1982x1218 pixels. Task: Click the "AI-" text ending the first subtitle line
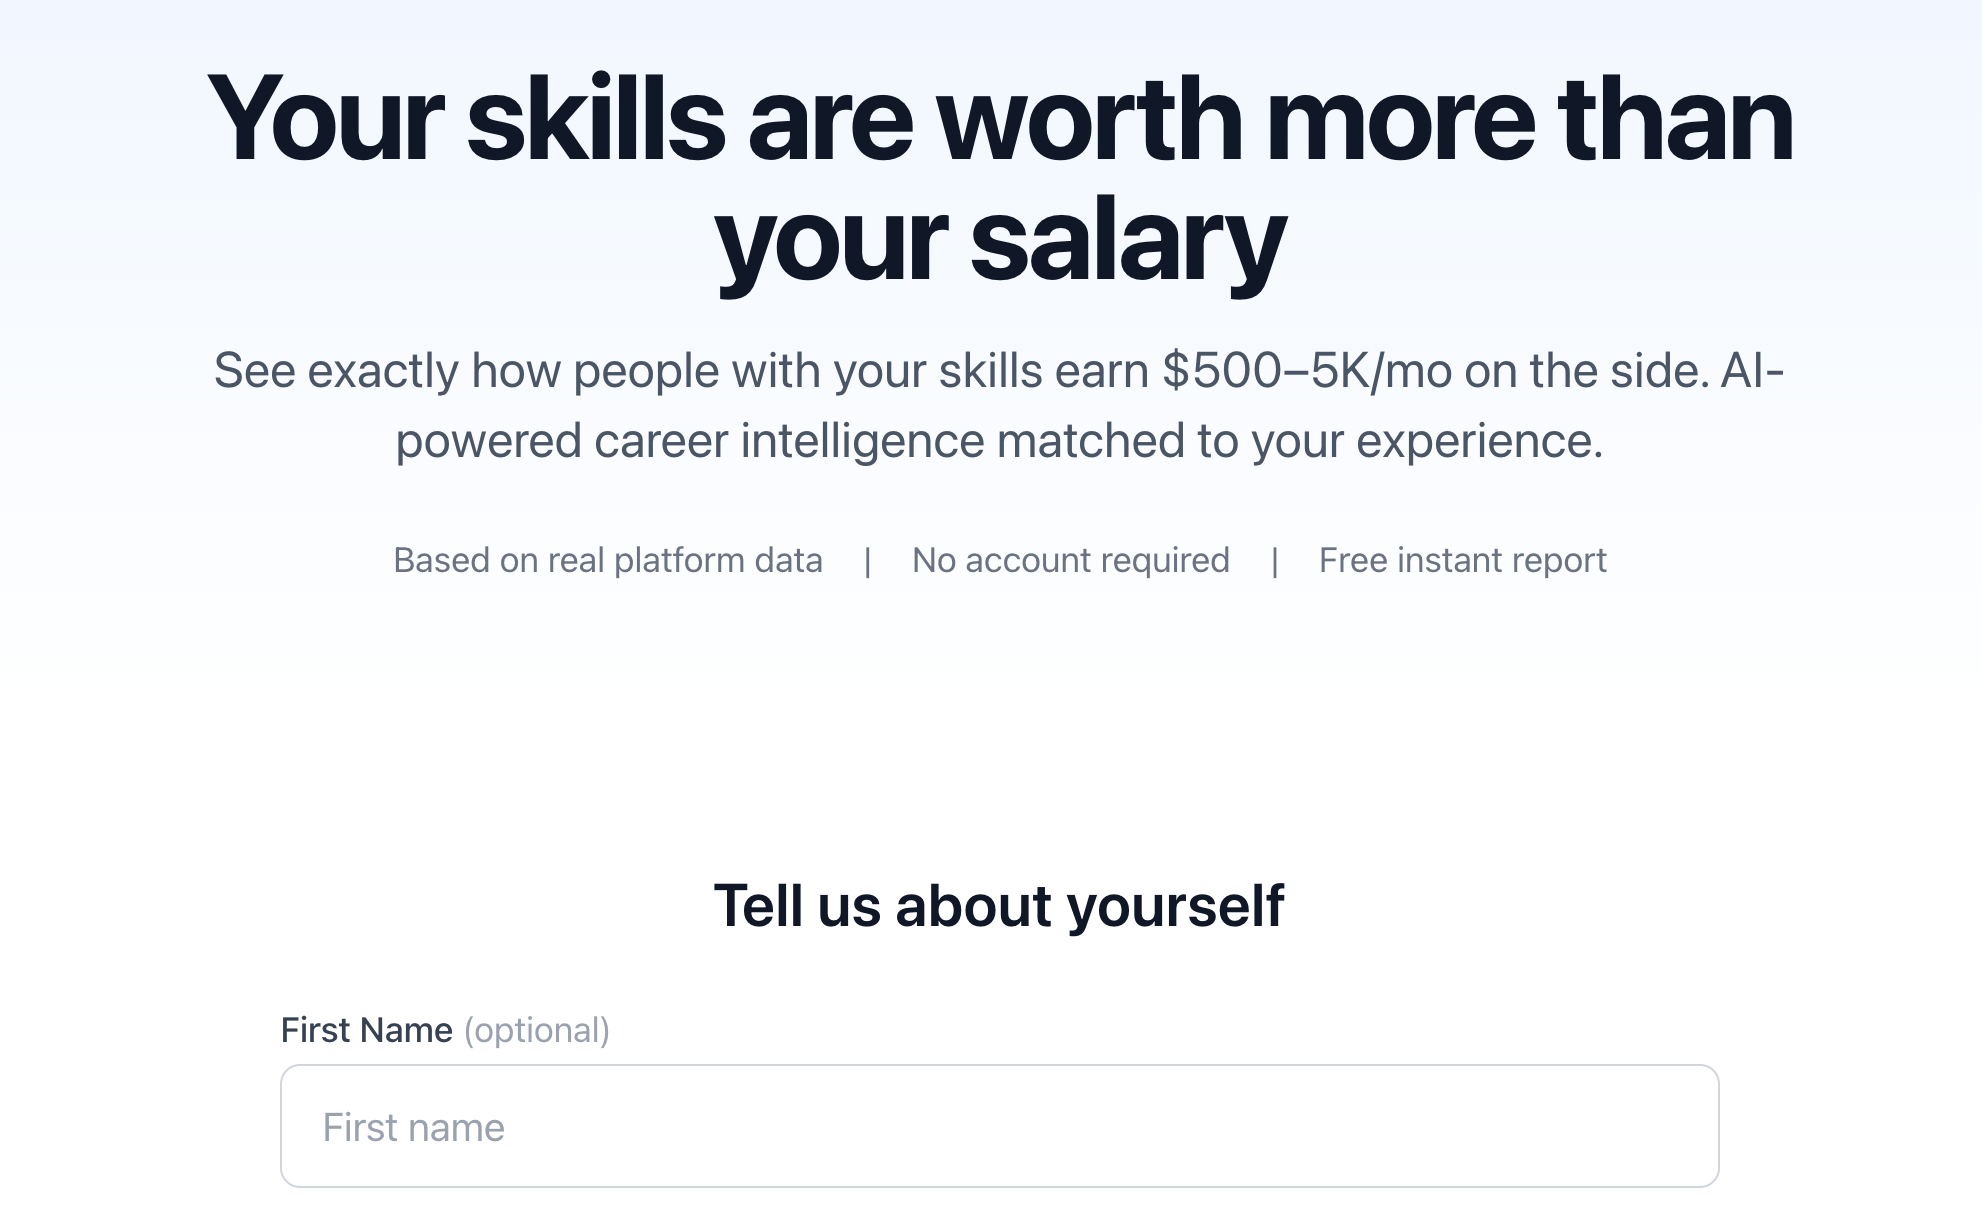pyautogui.click(x=1752, y=371)
